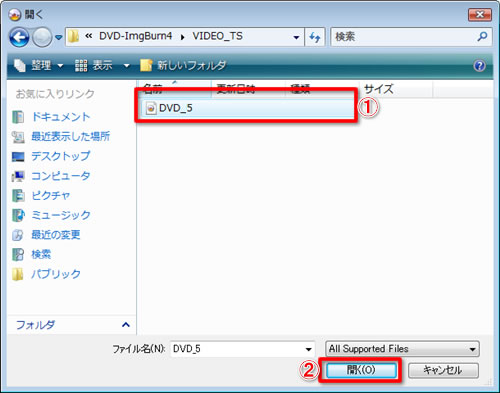This screenshot has width=500, height=393.
Task: Expand the フォルダ pane chevron
Action: pos(126,324)
